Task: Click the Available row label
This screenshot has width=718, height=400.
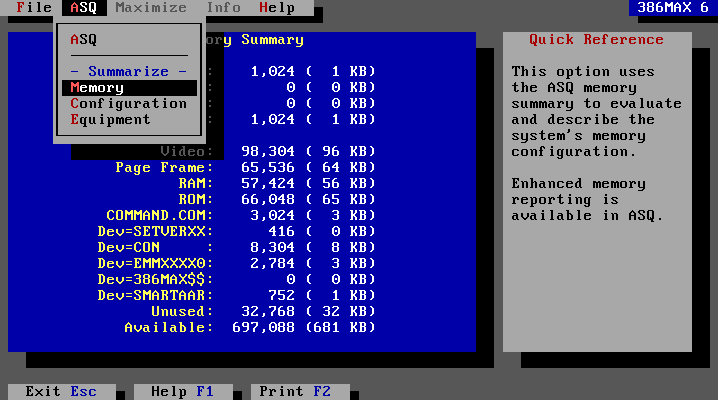Action: 169,328
